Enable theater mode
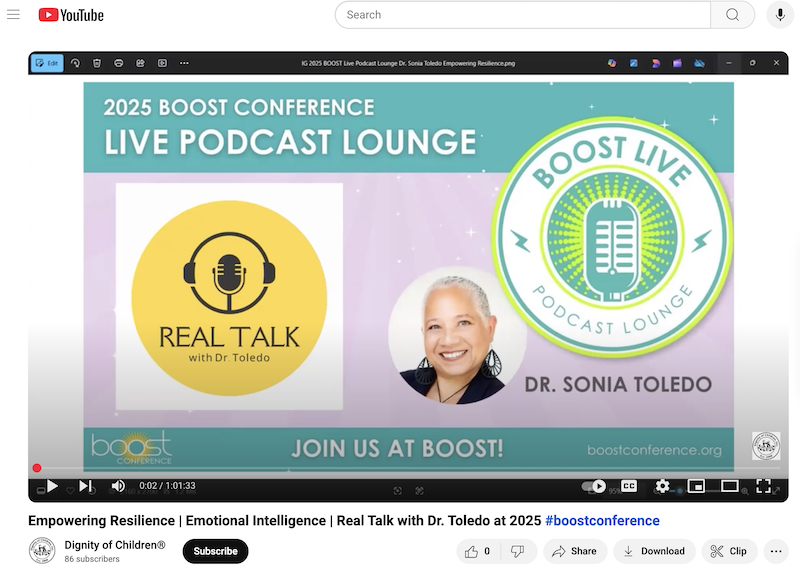 coord(730,486)
